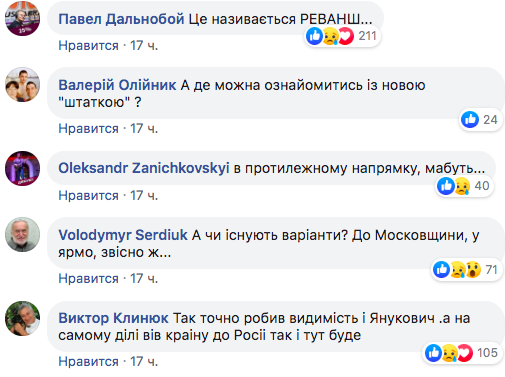Click the heart reaction with 105 count
This screenshot has height=377, width=505.
point(465,353)
